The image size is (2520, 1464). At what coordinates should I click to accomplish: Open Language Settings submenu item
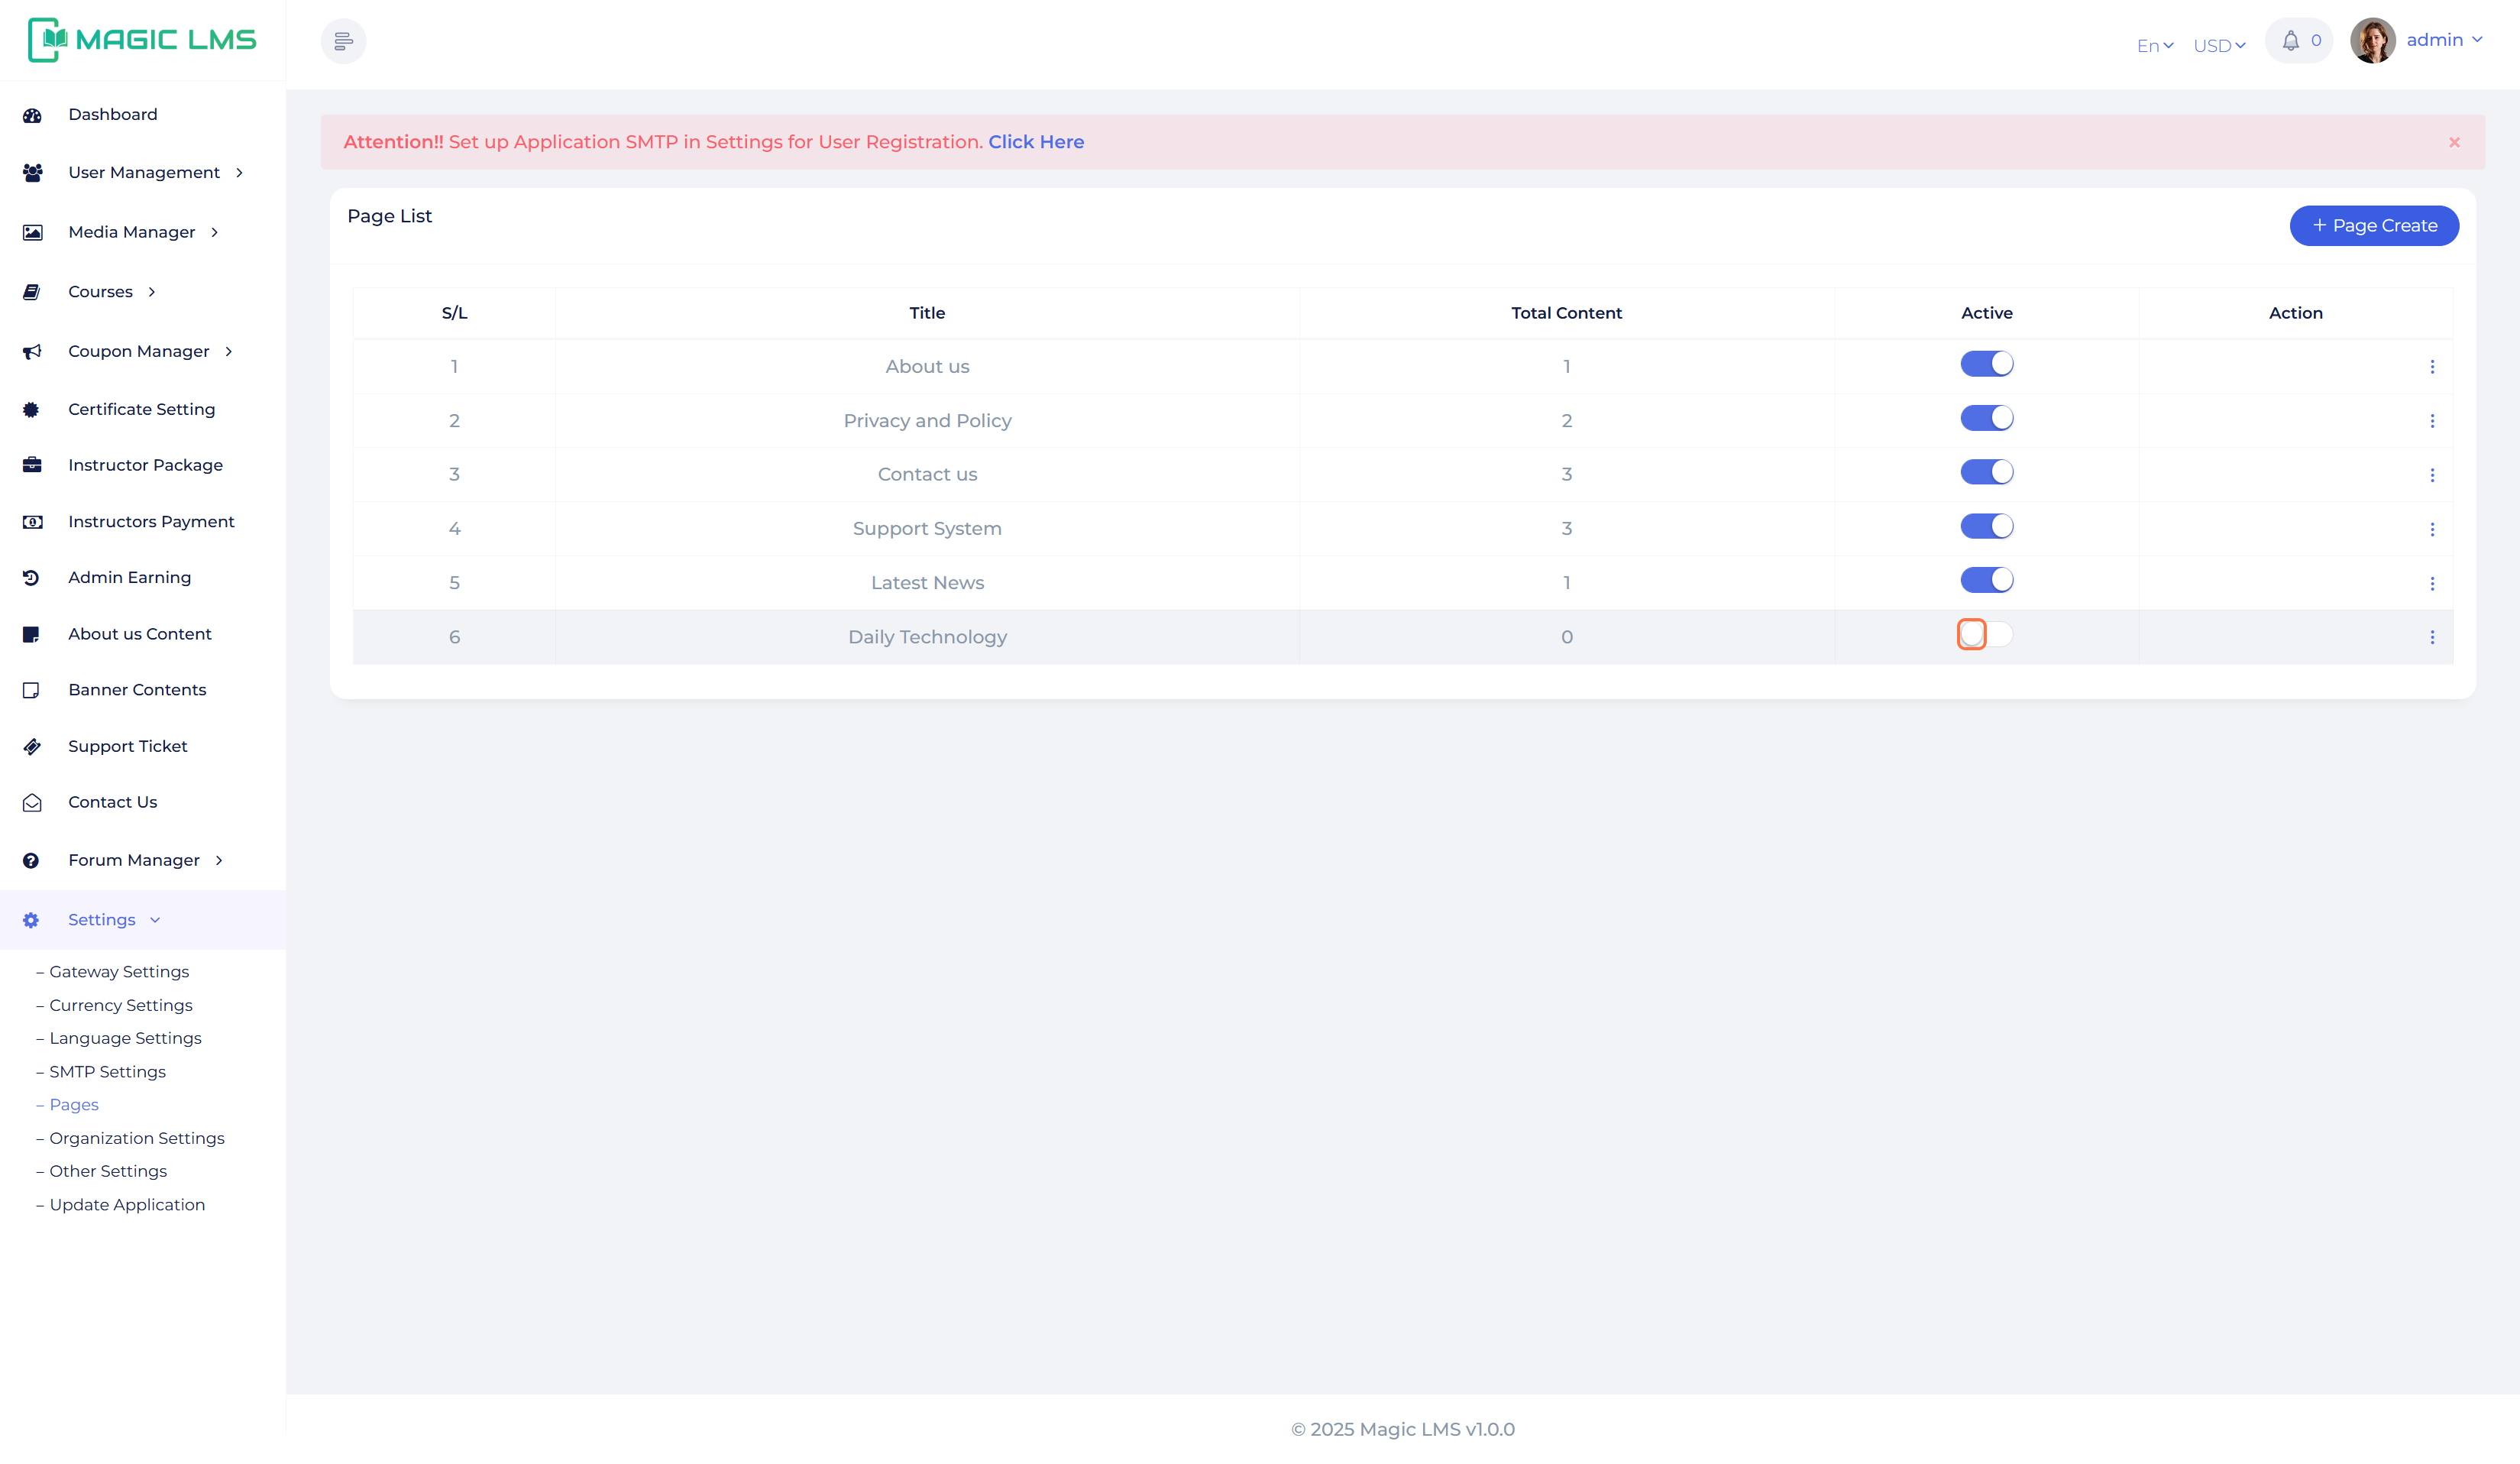pos(125,1039)
